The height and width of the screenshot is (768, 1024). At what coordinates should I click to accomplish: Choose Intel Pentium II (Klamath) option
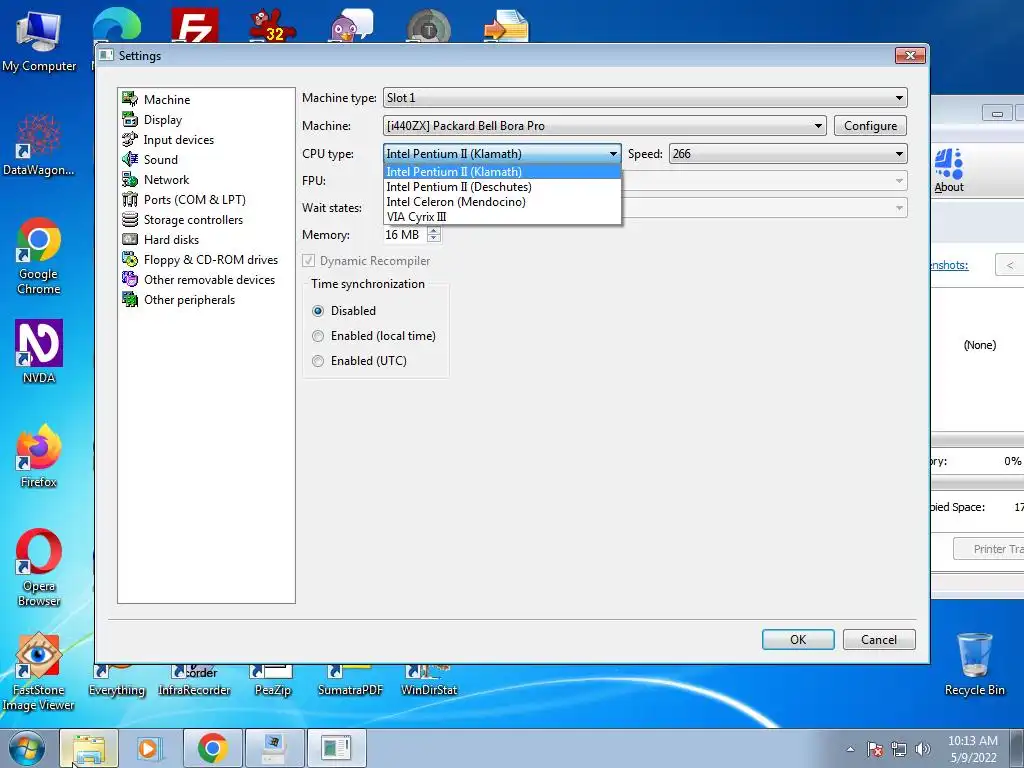click(502, 172)
